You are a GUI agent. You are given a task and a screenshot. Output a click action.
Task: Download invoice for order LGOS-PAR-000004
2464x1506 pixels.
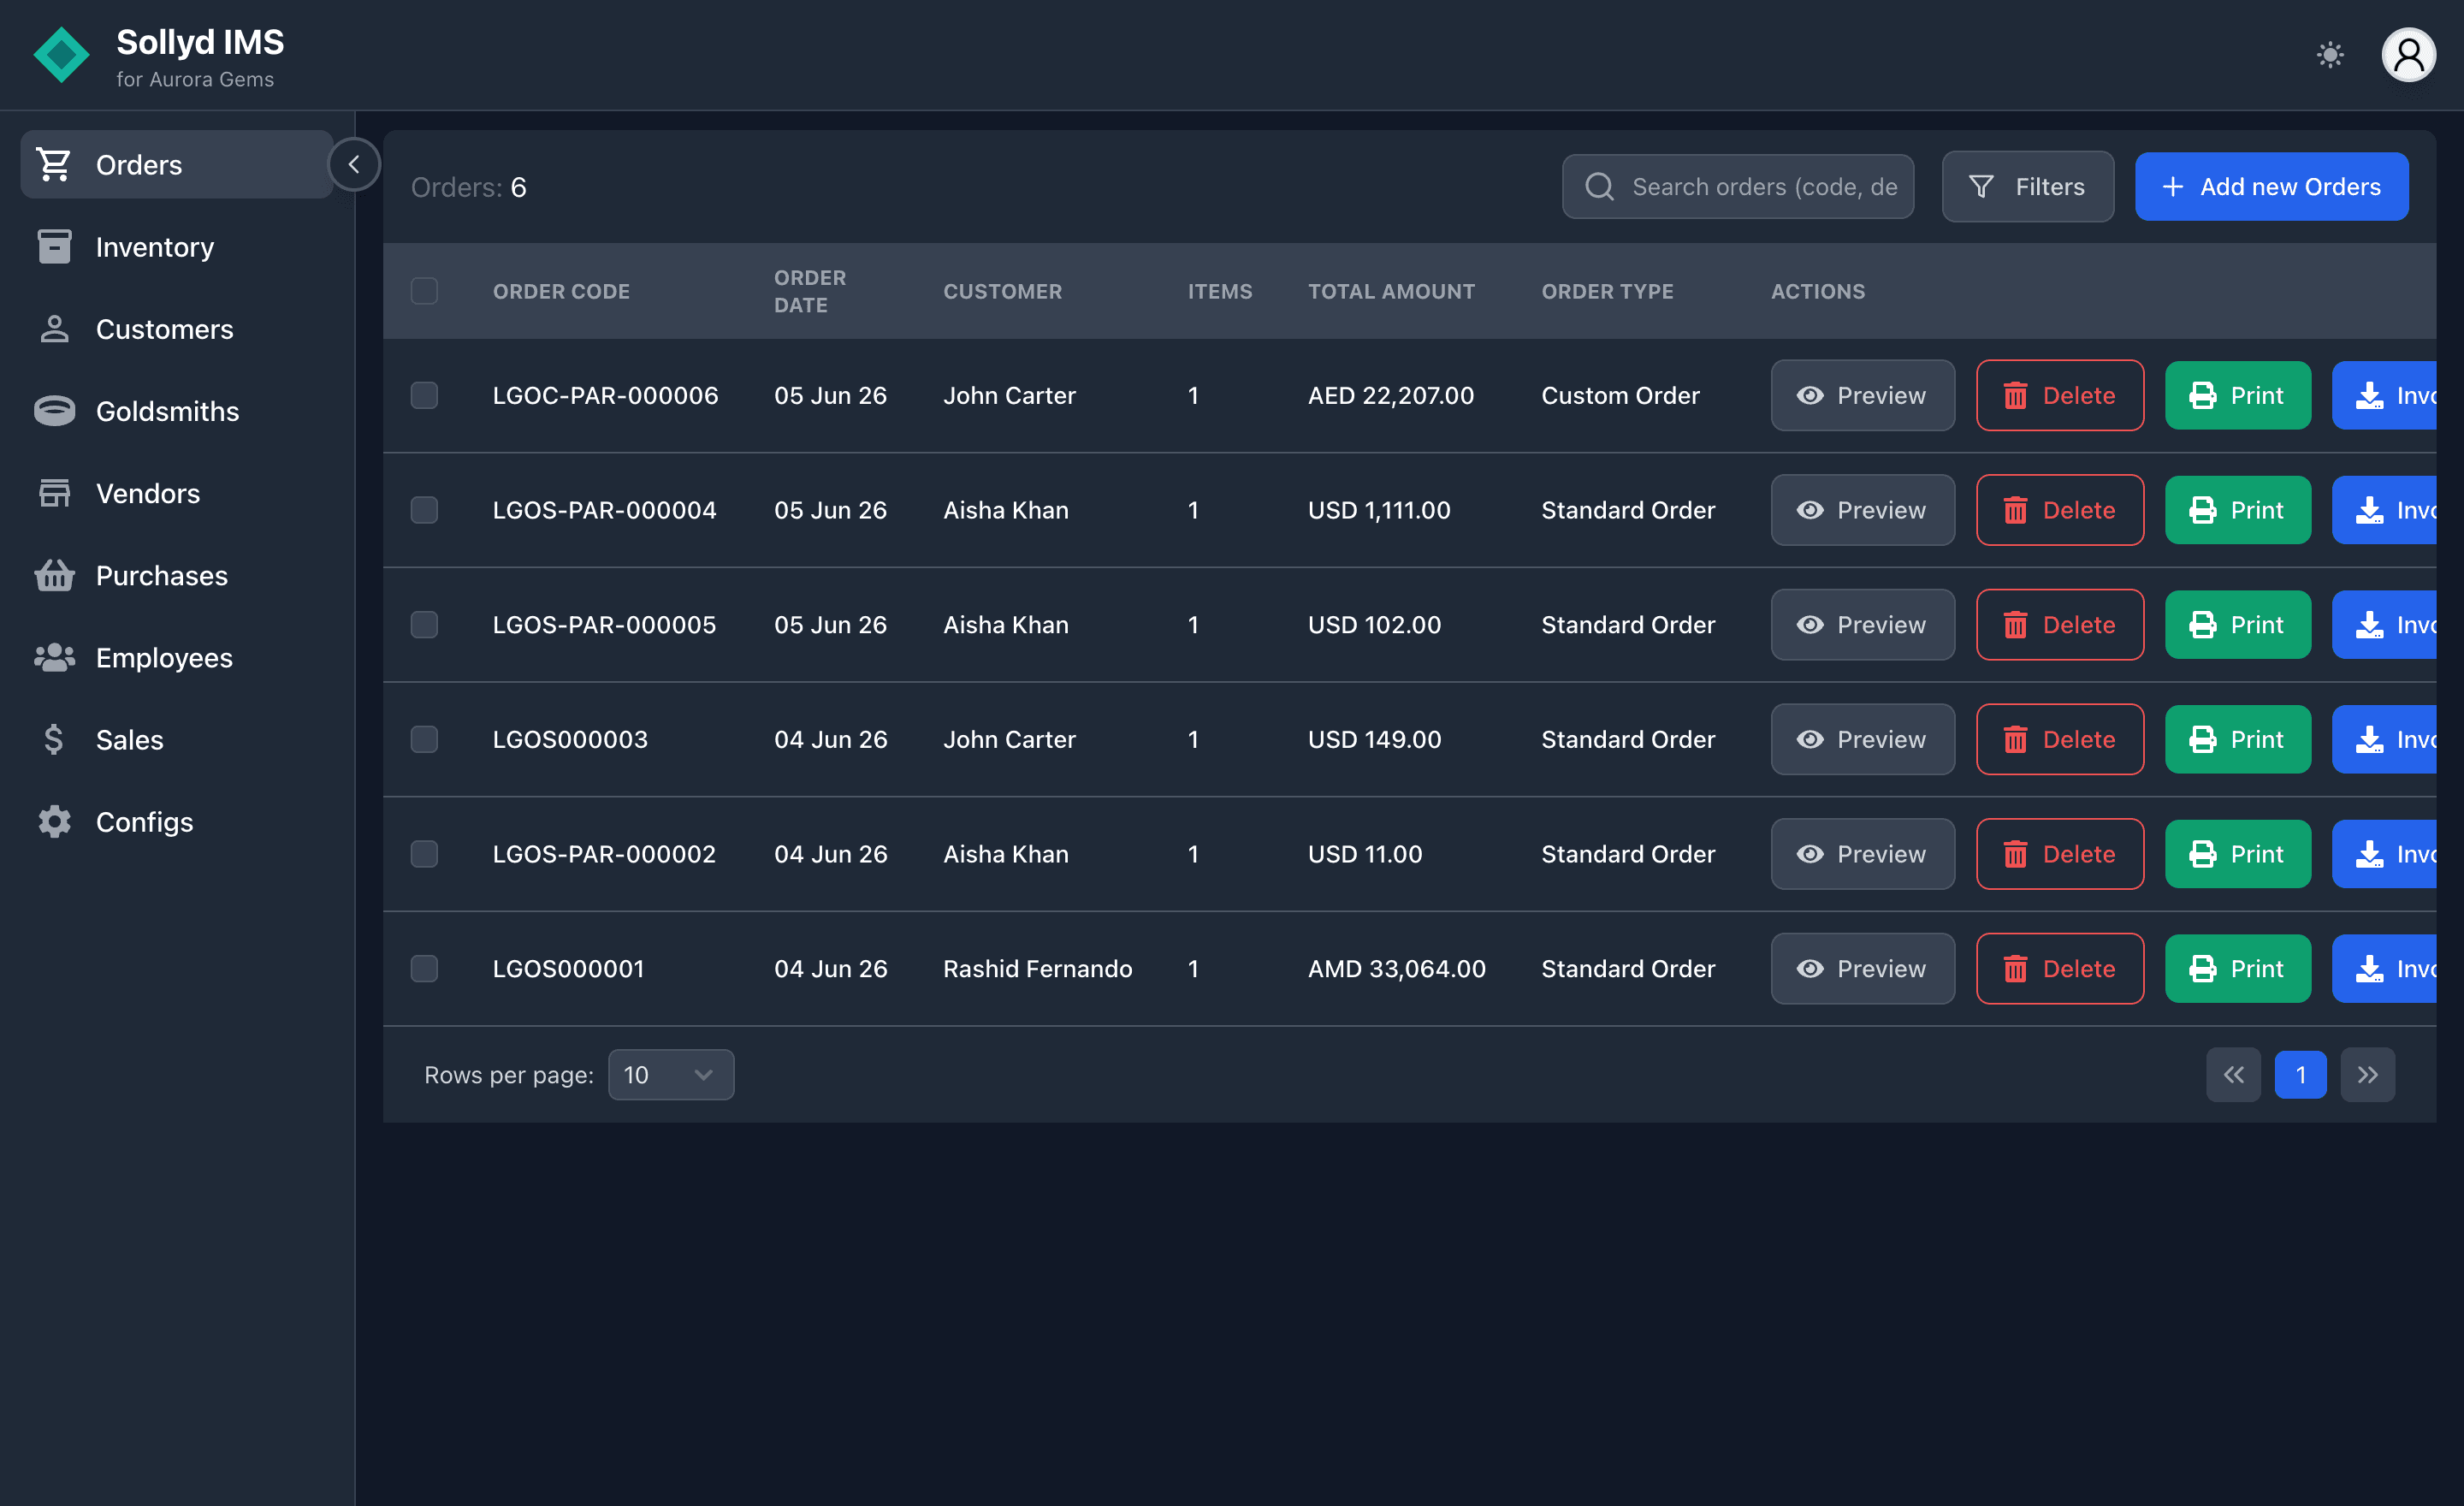(2384, 510)
